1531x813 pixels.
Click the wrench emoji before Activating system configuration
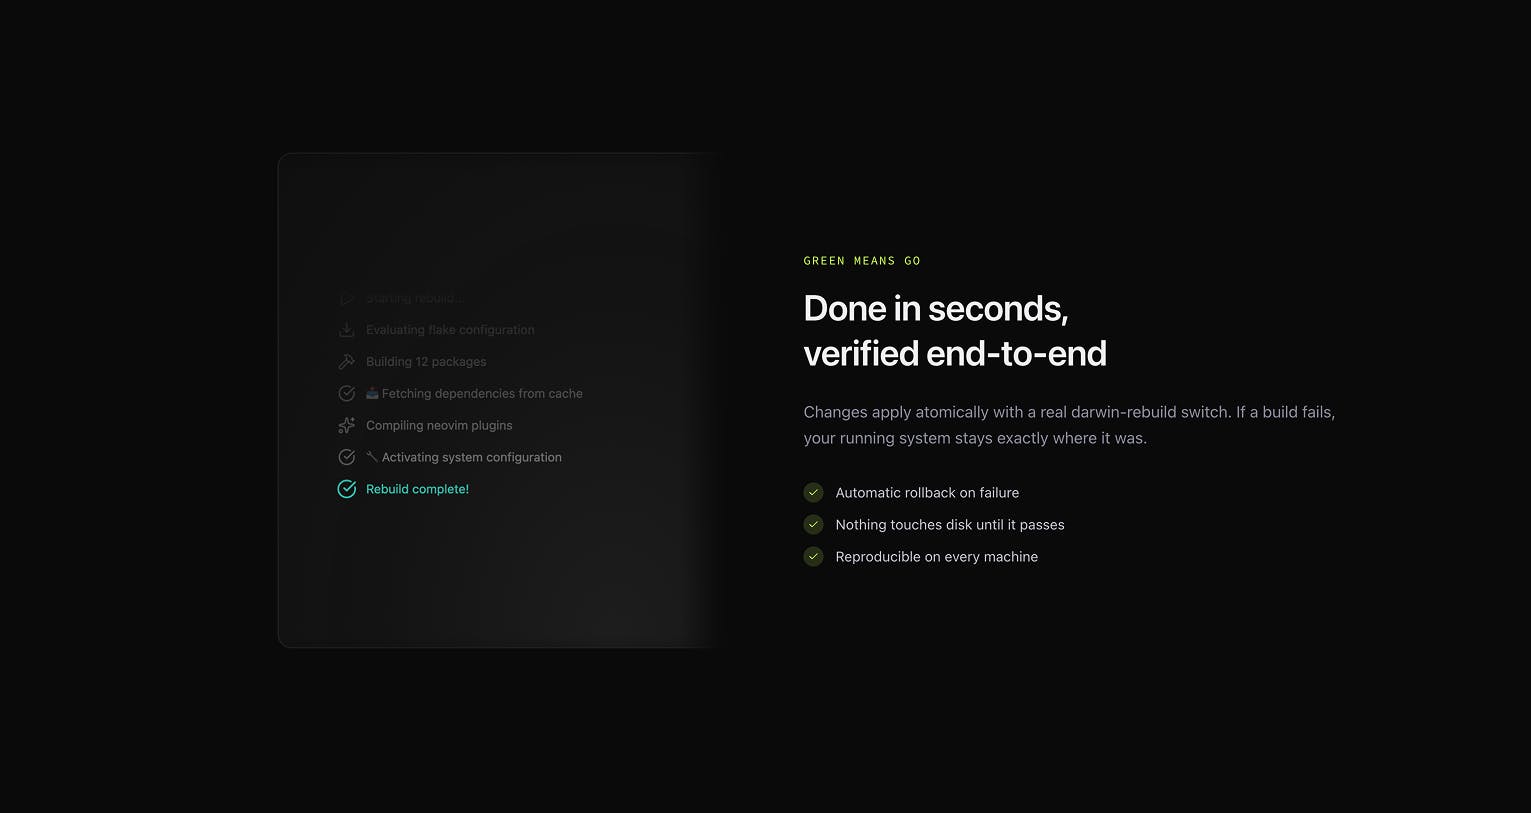point(372,457)
